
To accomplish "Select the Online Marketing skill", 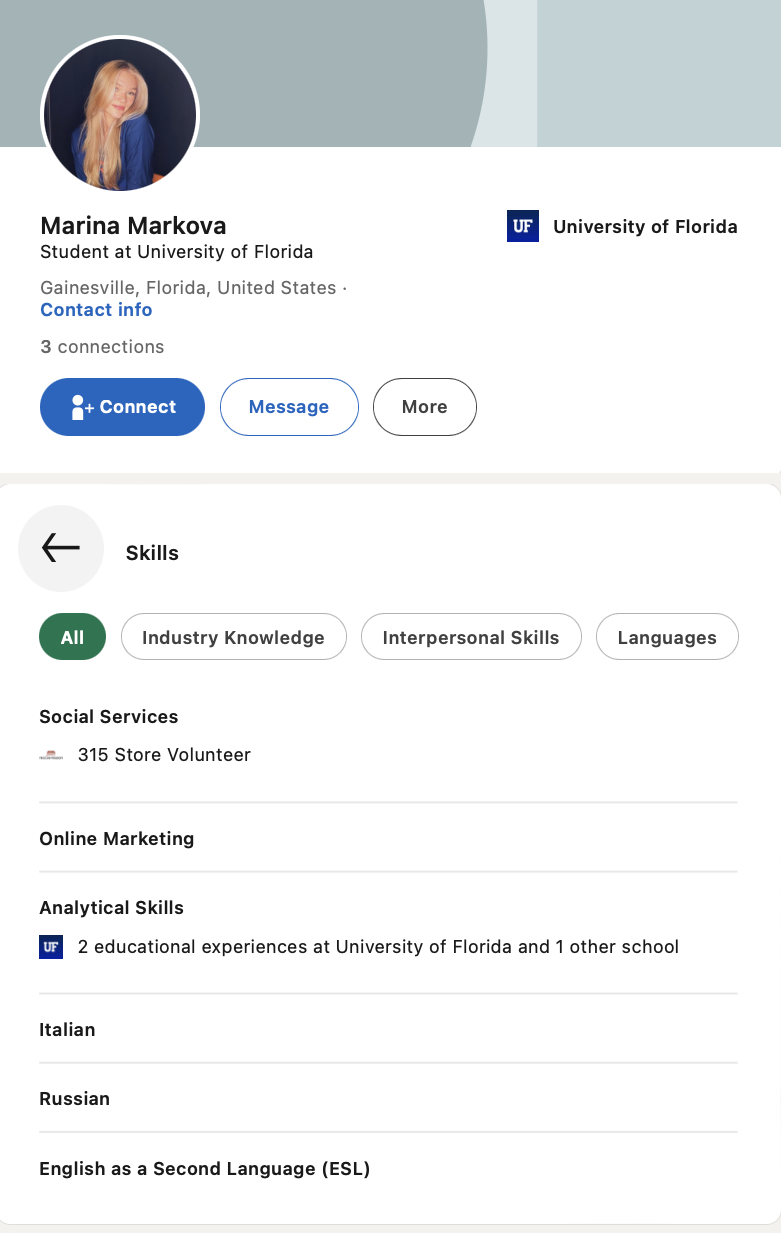I will tap(117, 839).
